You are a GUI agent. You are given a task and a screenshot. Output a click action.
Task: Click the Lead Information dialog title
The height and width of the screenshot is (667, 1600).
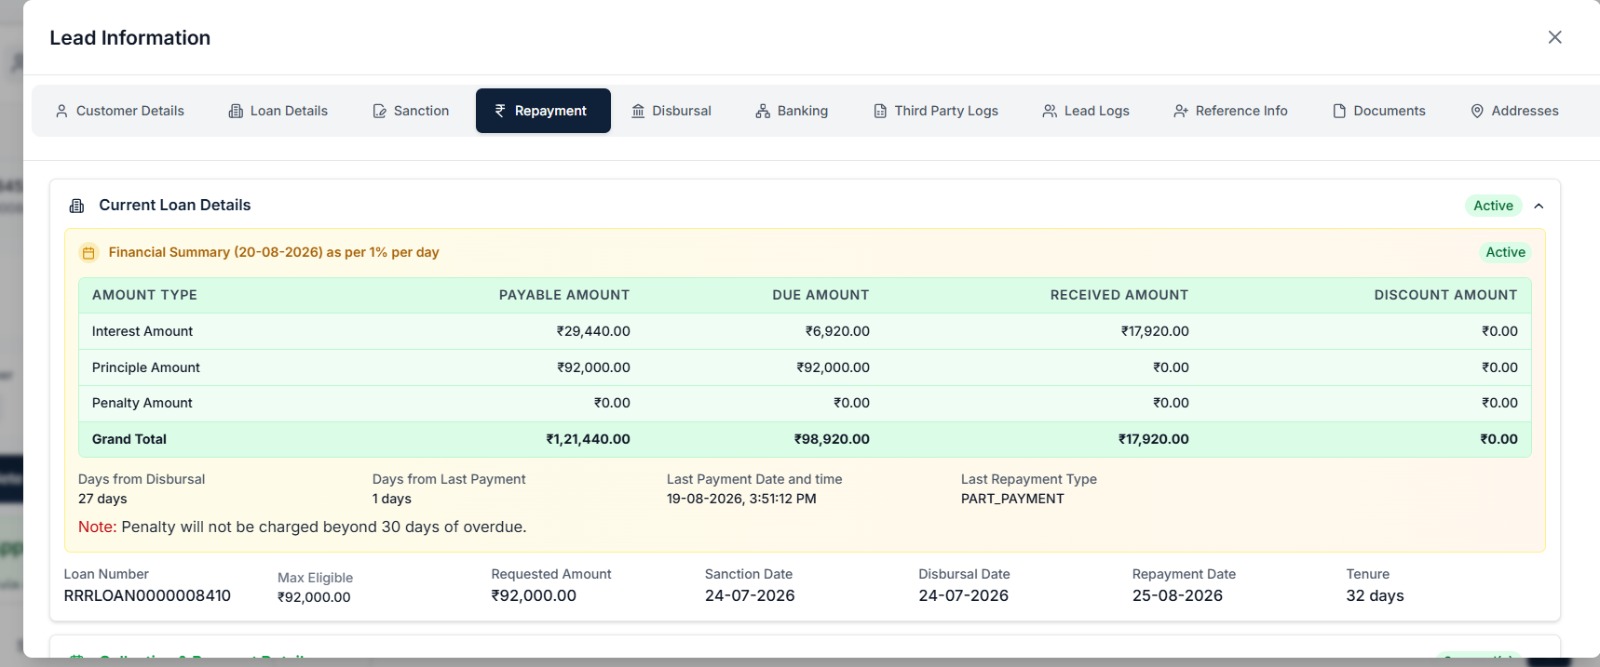[130, 38]
